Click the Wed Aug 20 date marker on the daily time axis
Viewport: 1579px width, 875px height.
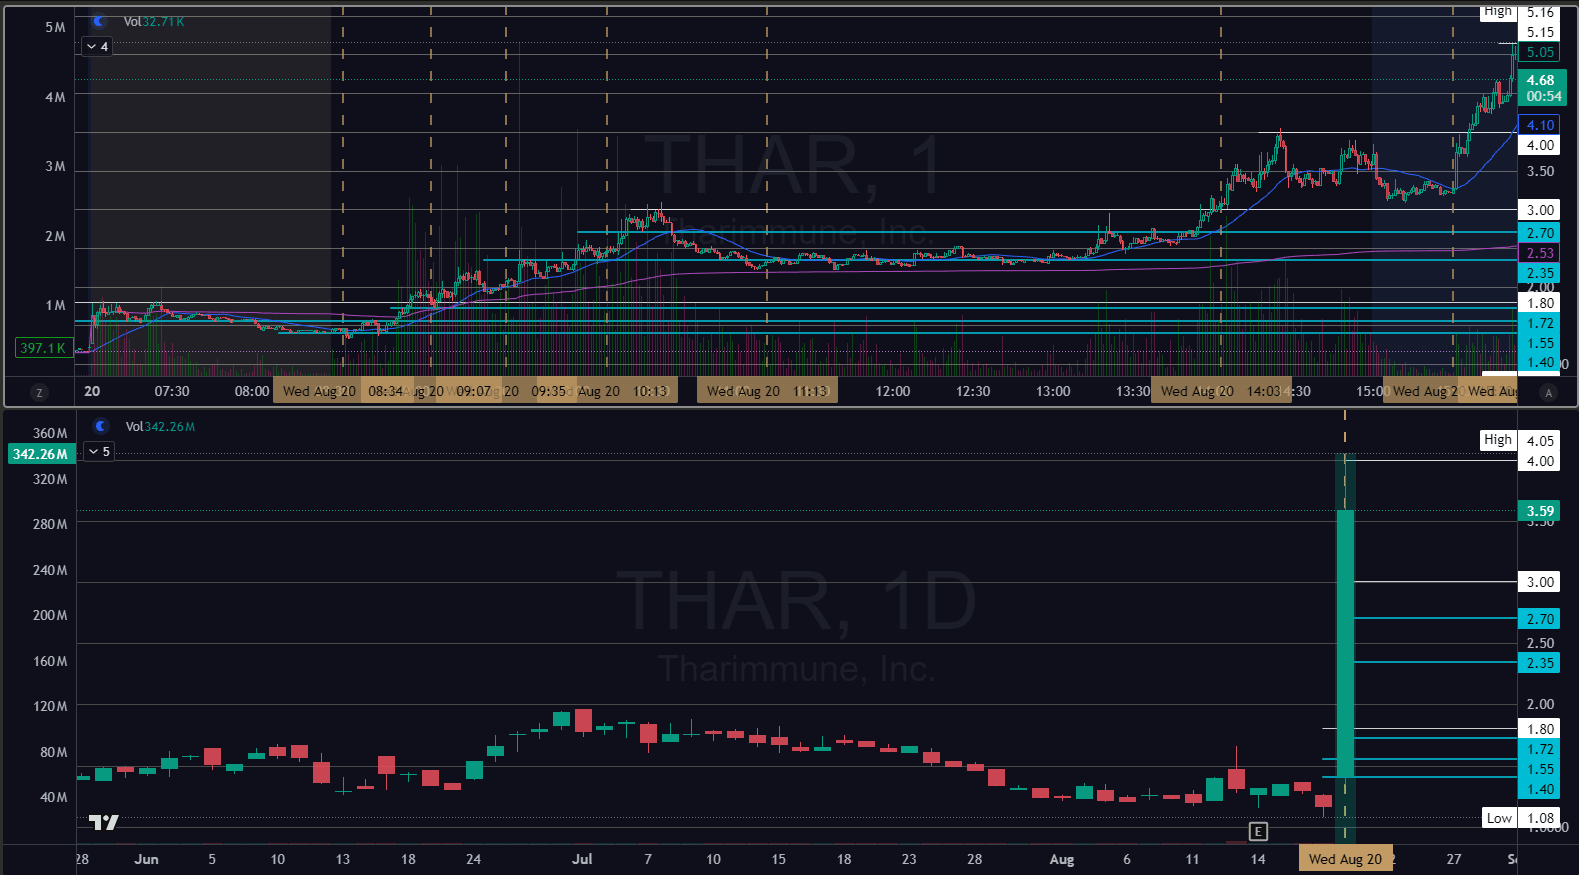(x=1345, y=859)
